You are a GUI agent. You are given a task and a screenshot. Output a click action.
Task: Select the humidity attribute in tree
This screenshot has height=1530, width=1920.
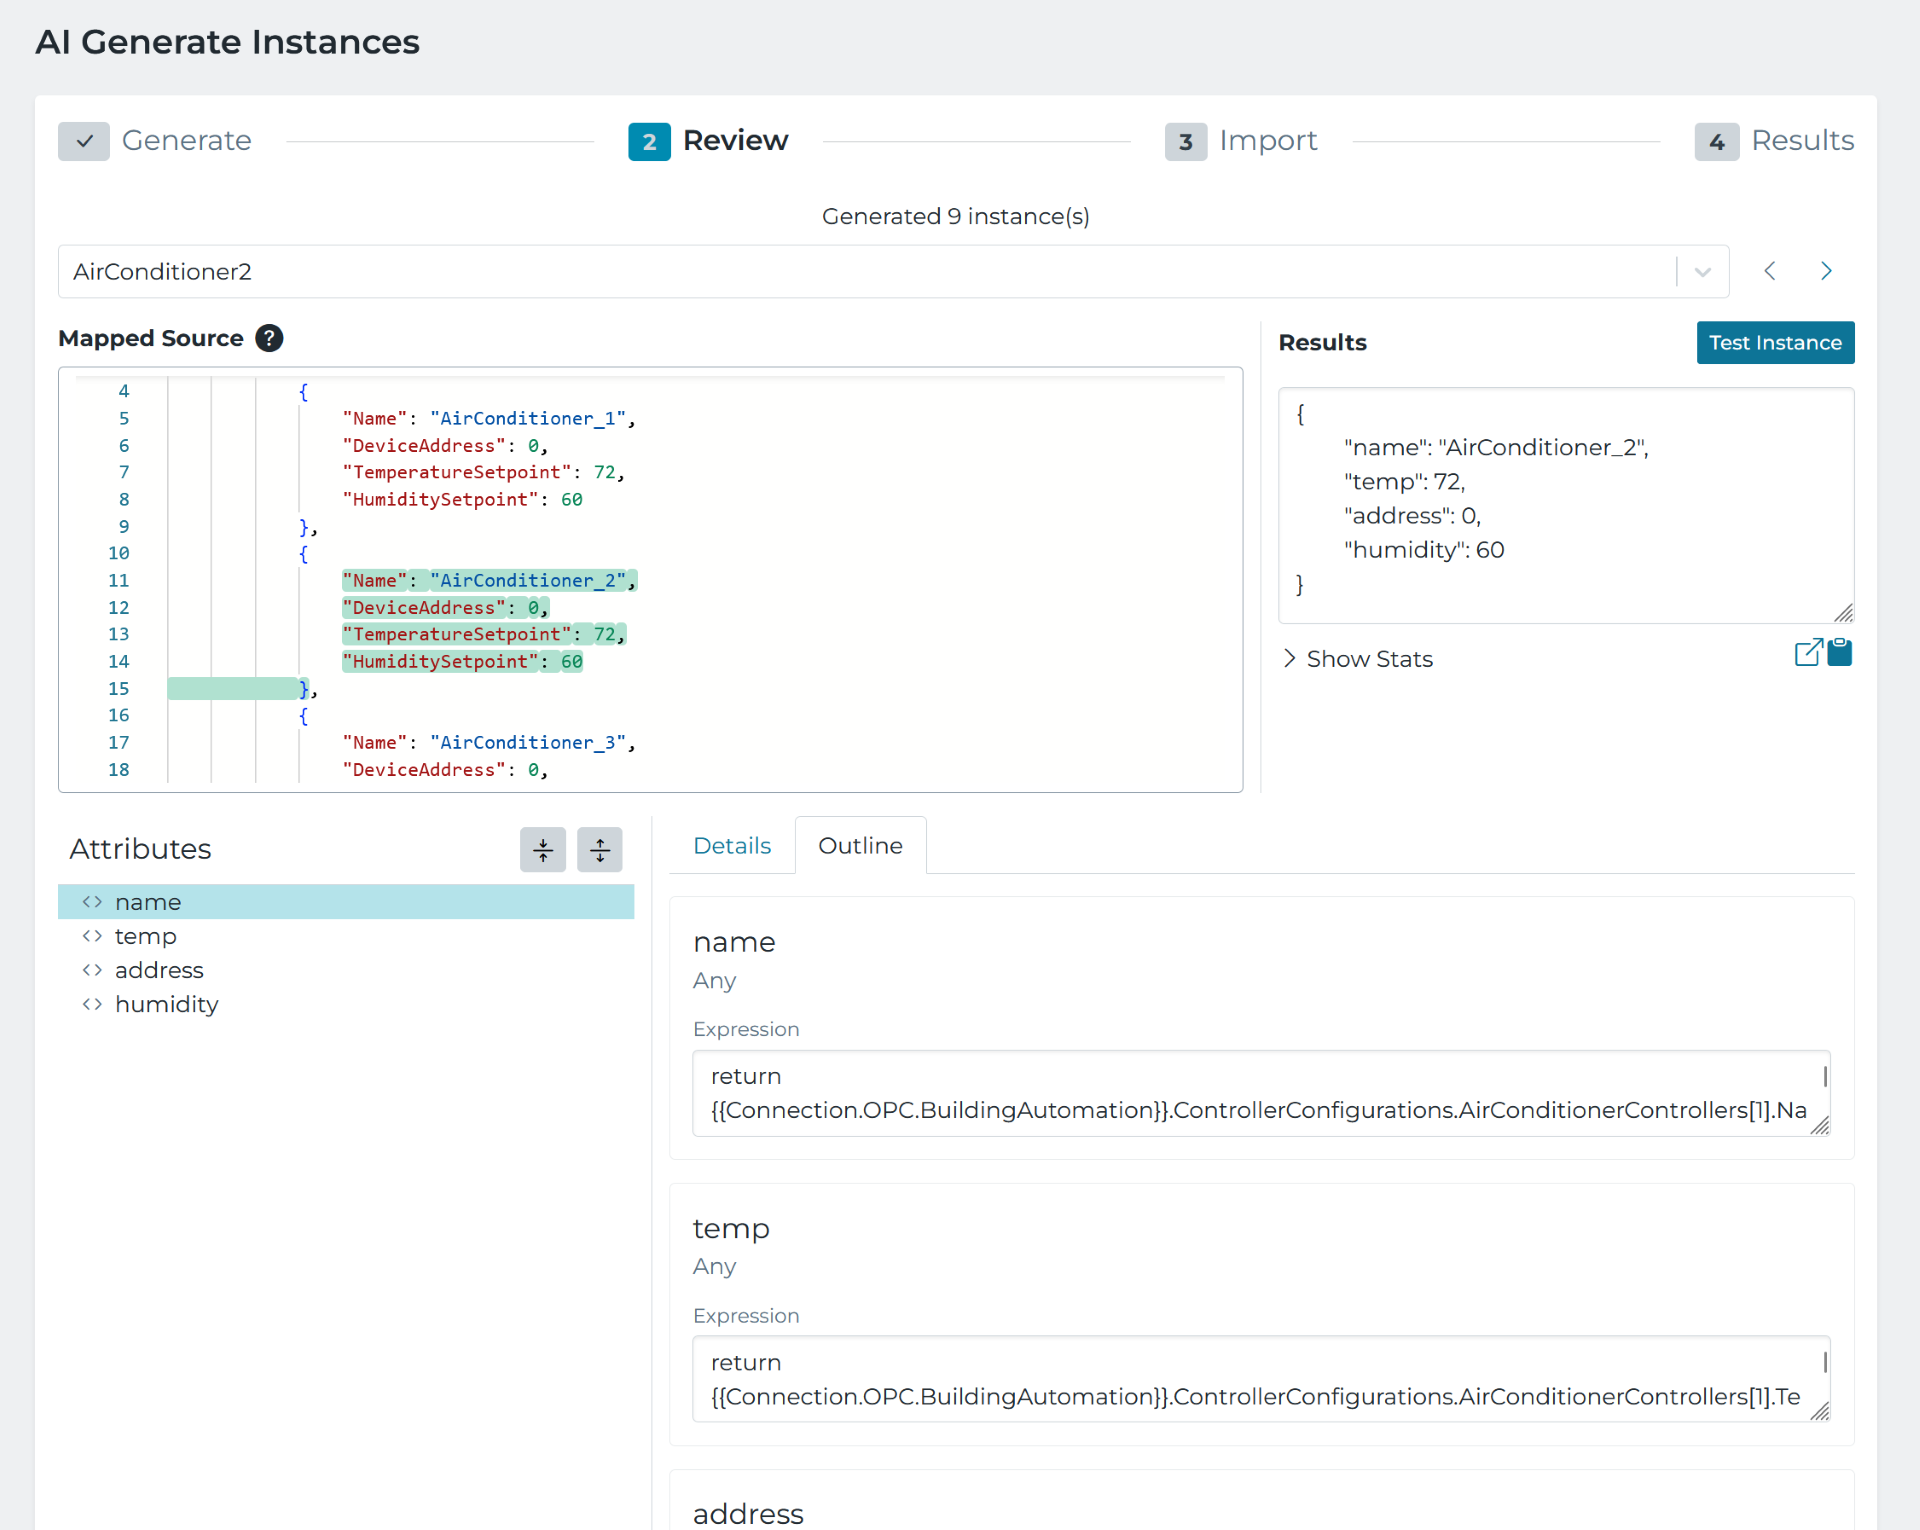(x=166, y=1004)
